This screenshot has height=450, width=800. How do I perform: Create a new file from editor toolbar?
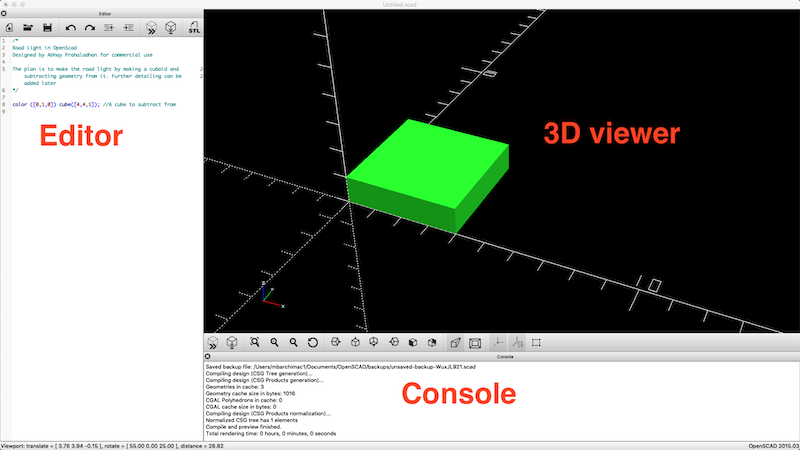pyautogui.click(x=9, y=28)
